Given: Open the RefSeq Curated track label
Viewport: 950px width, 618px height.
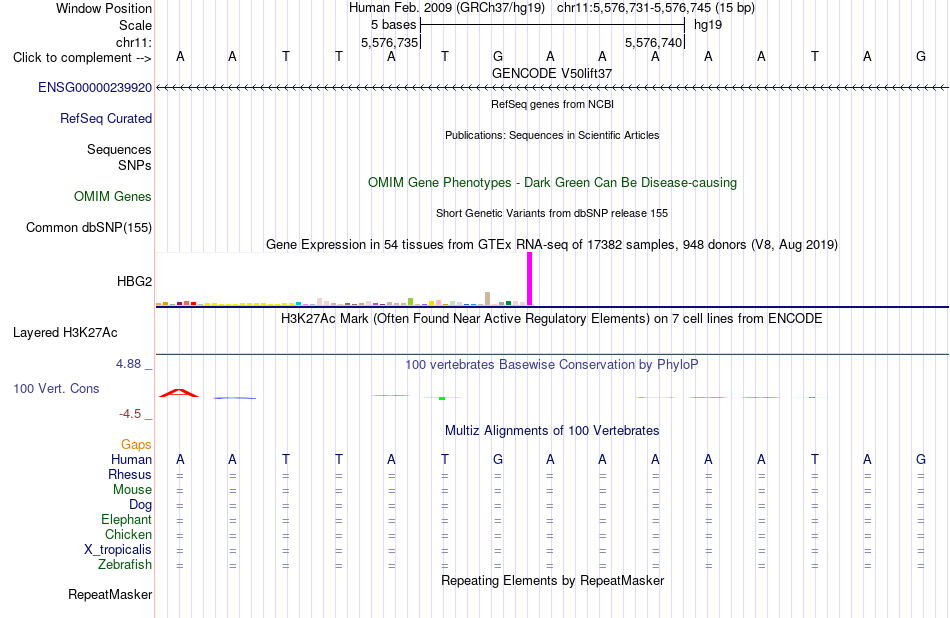Looking at the screenshot, I should tap(106, 119).
